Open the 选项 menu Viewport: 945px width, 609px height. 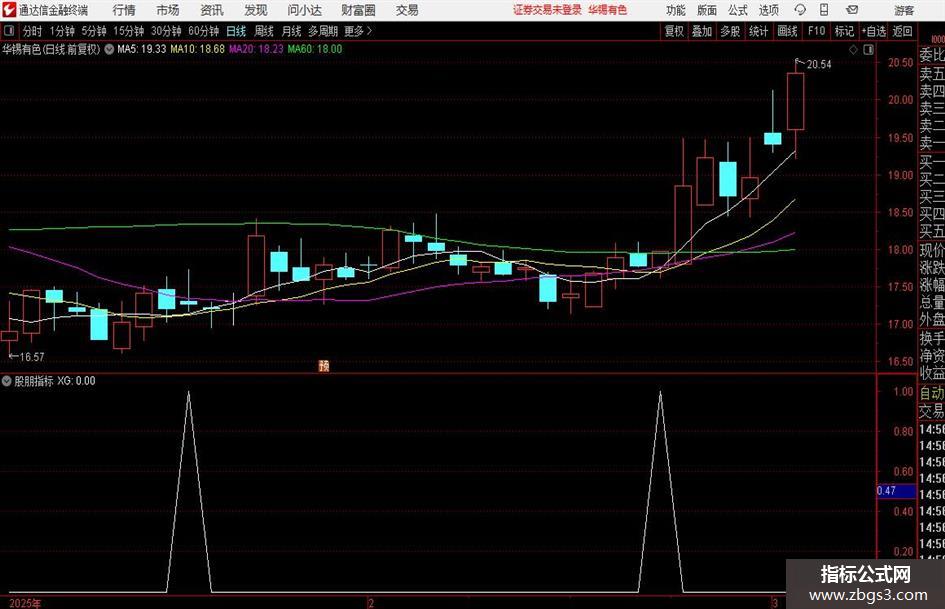click(768, 10)
